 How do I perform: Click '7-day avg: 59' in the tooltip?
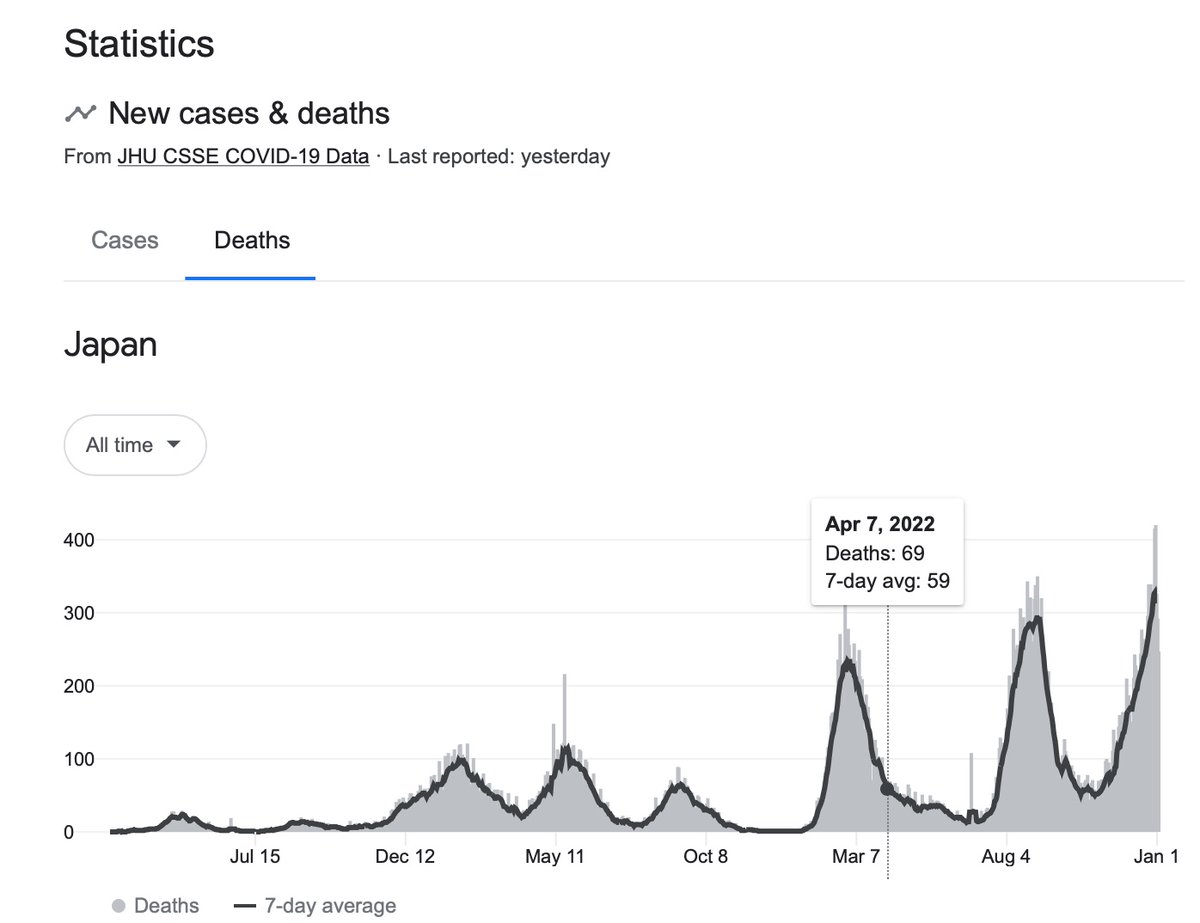[887, 580]
